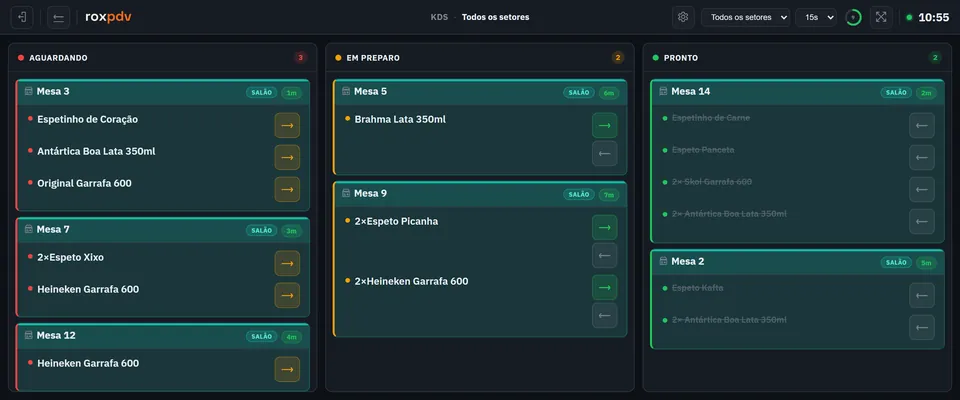Click the 3m timer badge on Mesa 7

(x=292, y=230)
